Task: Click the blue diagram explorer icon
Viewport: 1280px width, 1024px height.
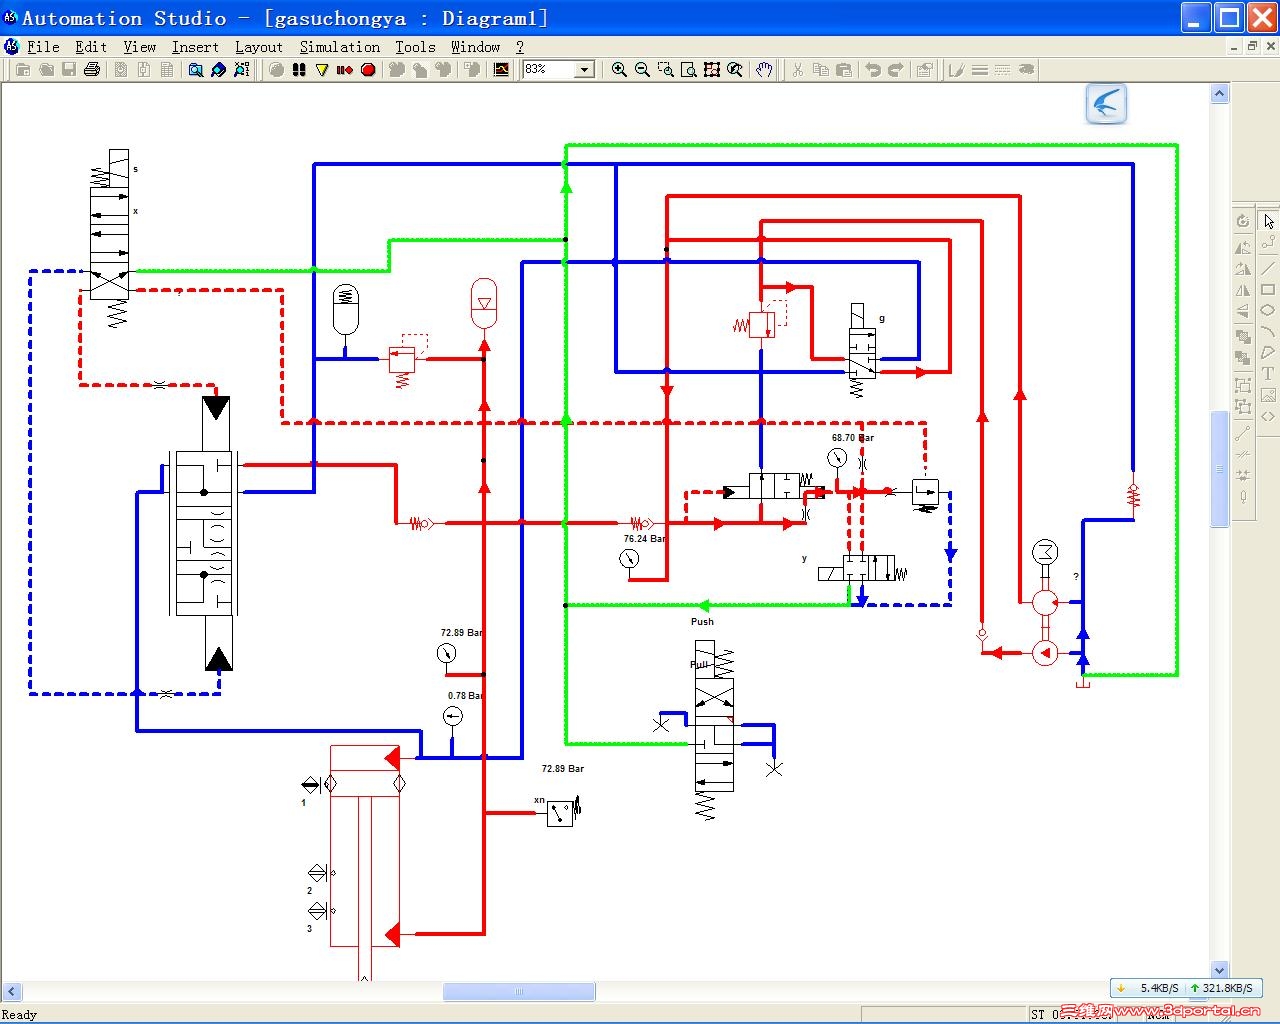Action: 218,69
